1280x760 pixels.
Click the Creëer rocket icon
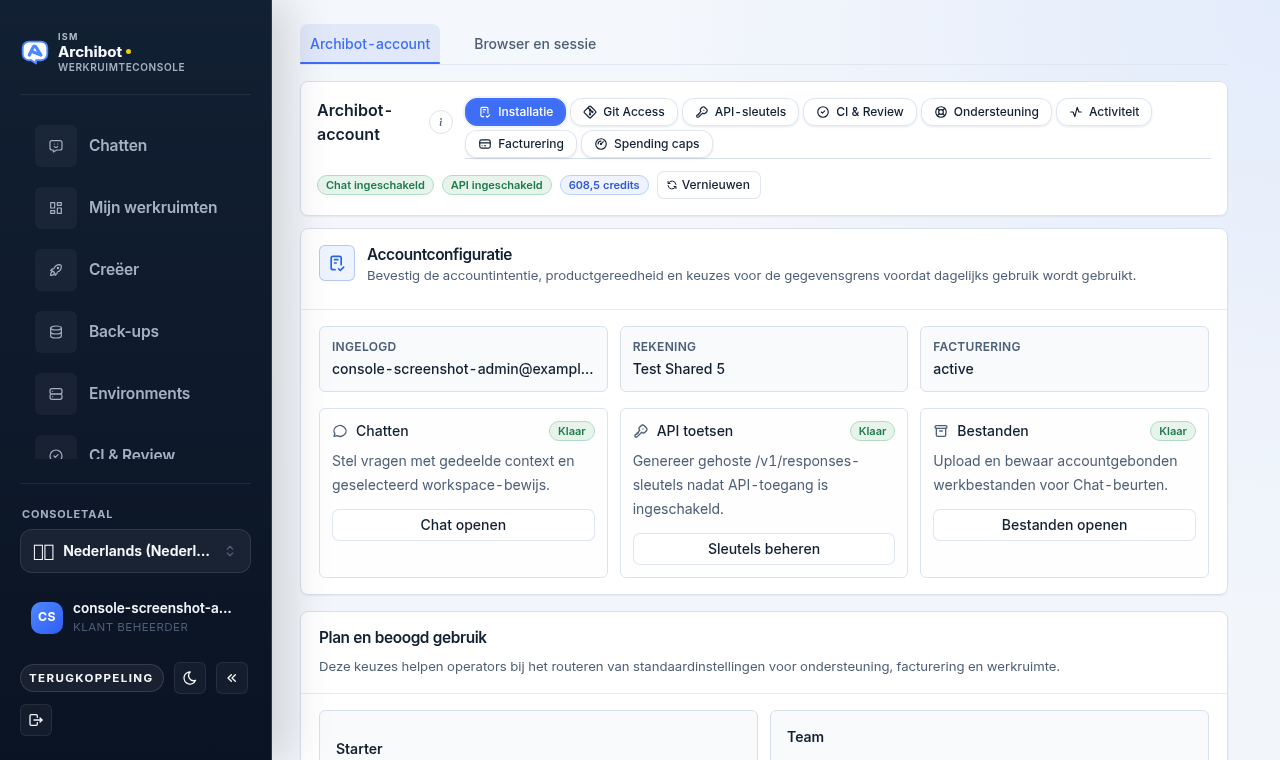click(x=56, y=270)
